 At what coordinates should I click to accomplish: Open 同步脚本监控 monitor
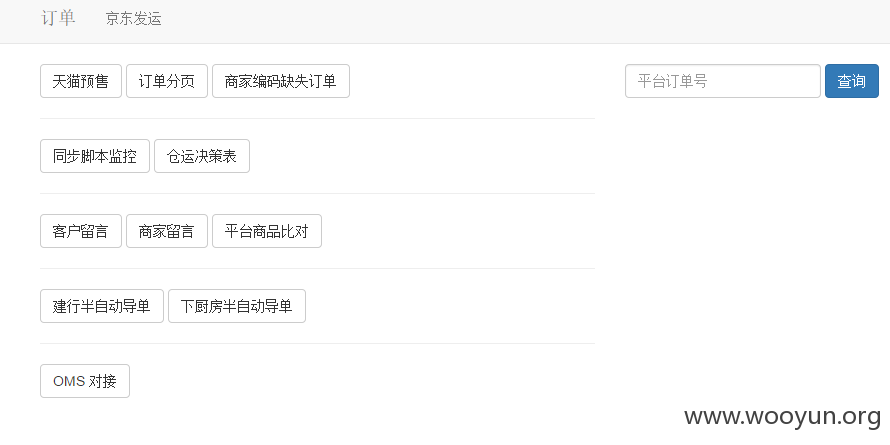(x=95, y=156)
